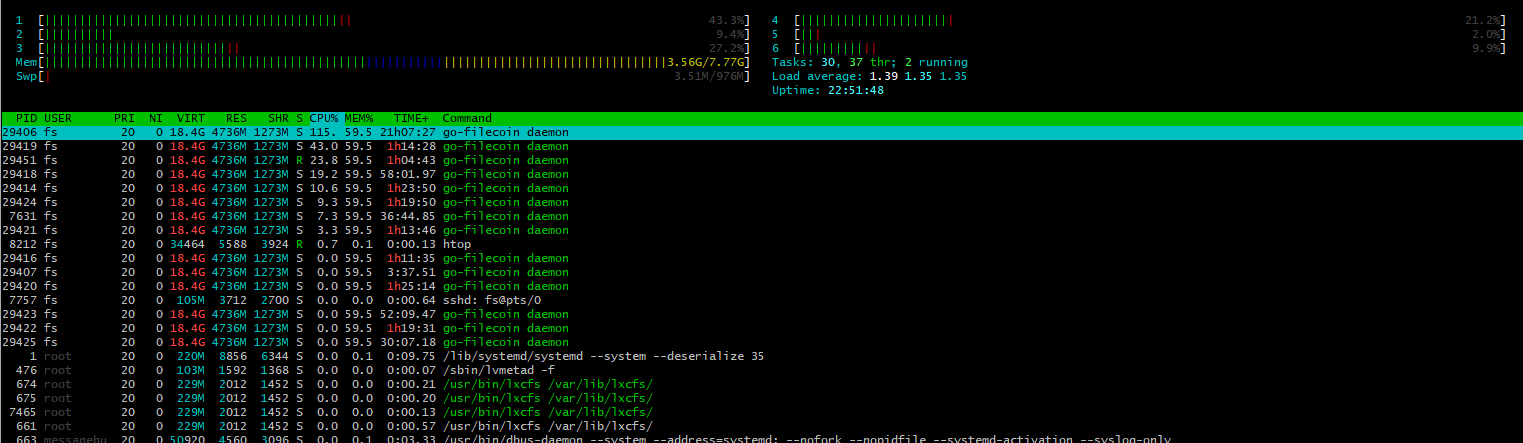Select go-filecoin process with PID 7631
The height and width of the screenshot is (443, 1523).
pyautogui.click(x=761, y=216)
